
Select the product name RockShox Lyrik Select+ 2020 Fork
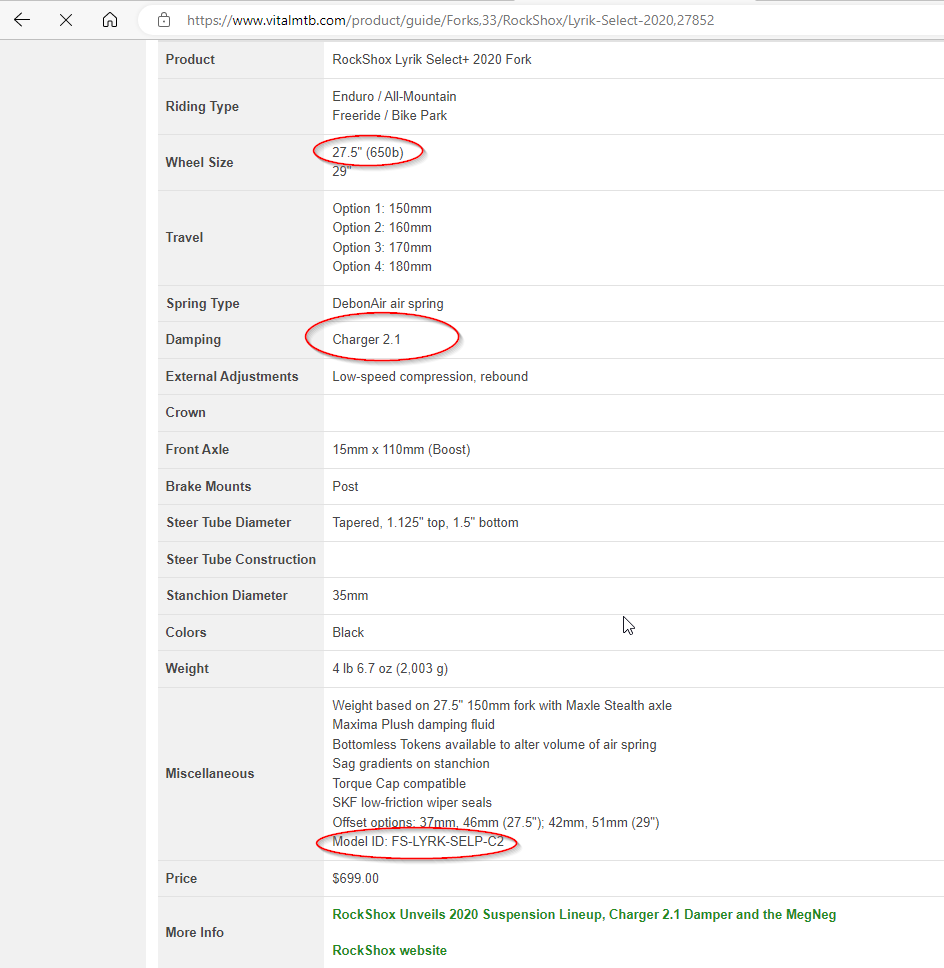point(432,59)
